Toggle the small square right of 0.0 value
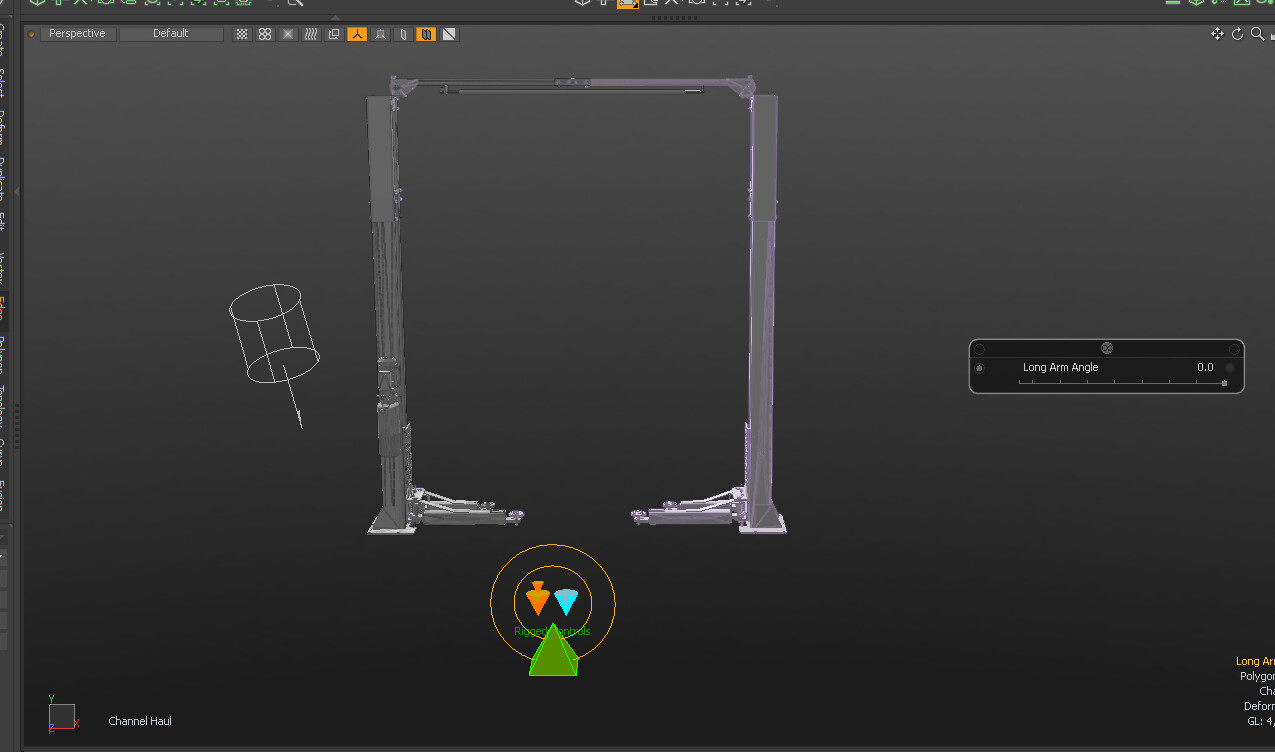 tap(1230, 368)
